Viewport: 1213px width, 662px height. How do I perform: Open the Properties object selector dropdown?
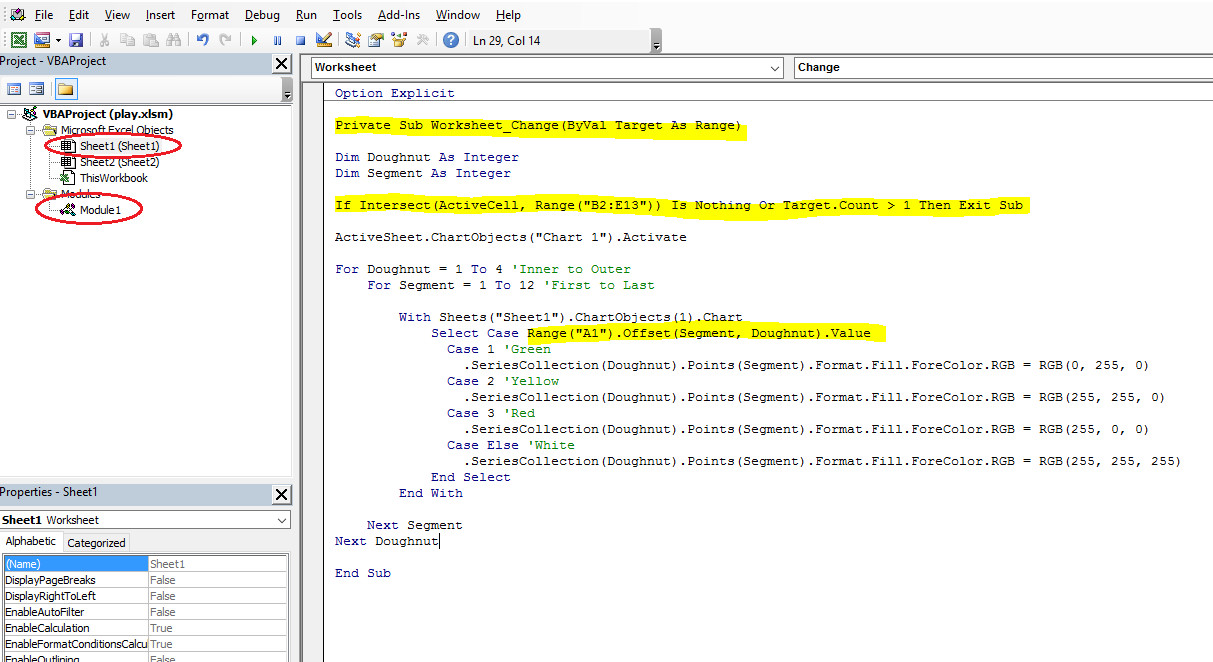pyautogui.click(x=281, y=520)
